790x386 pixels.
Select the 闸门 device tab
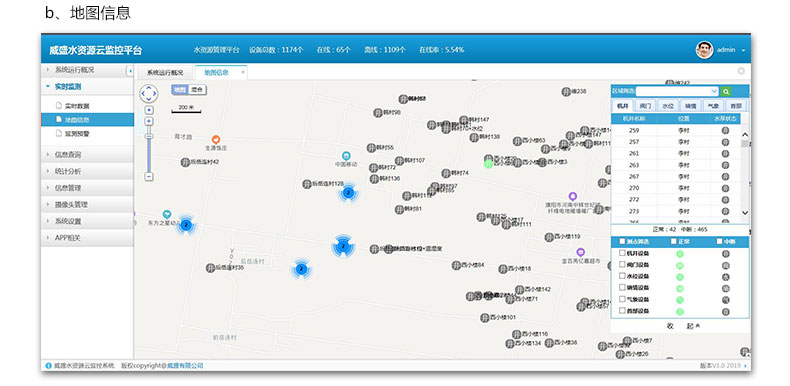point(645,106)
